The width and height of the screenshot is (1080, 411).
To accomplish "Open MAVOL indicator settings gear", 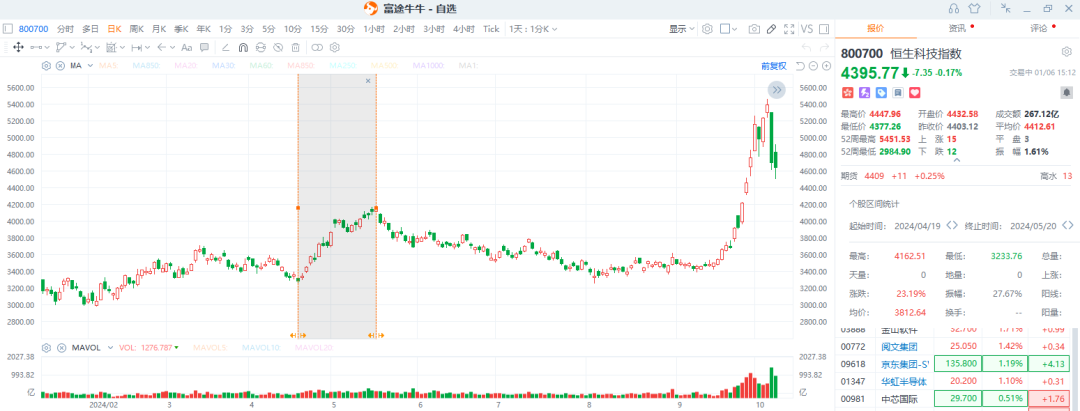I will [x=46, y=348].
